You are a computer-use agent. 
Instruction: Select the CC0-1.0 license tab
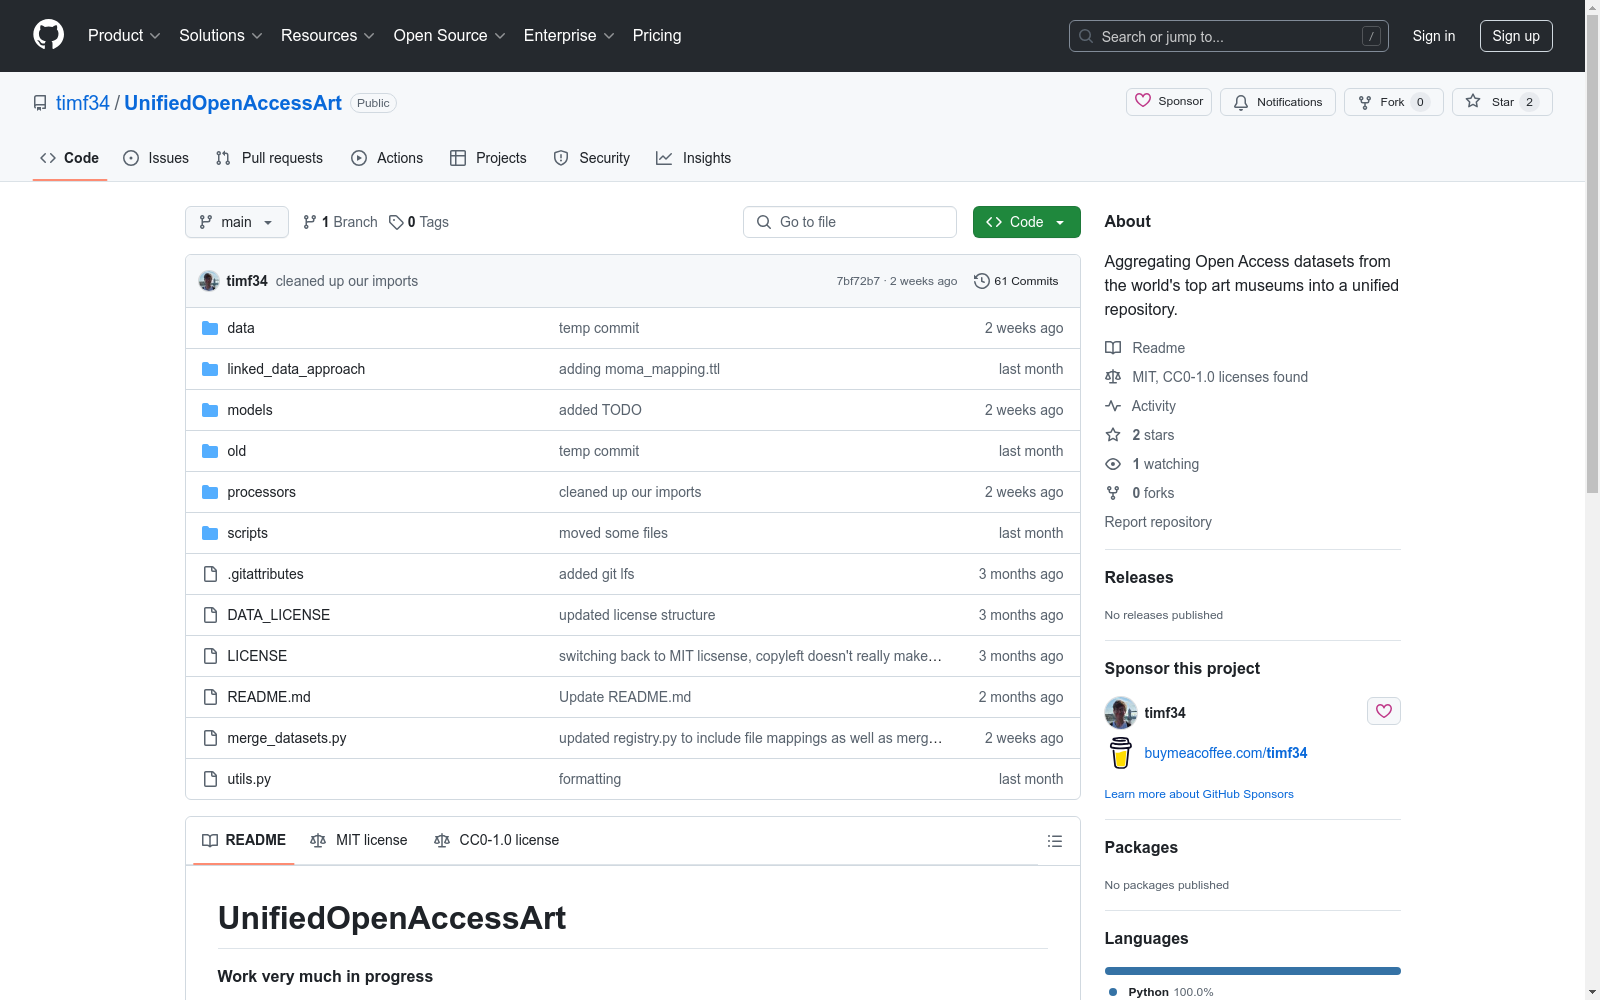coord(496,841)
